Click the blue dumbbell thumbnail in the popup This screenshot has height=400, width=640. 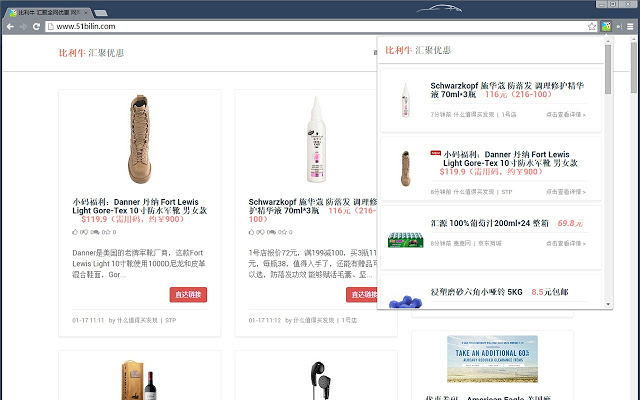click(405, 302)
